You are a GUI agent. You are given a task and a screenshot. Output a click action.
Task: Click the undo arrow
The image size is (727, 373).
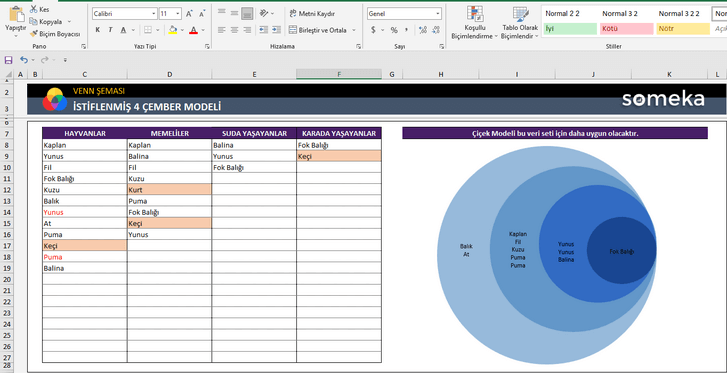click(x=23, y=60)
